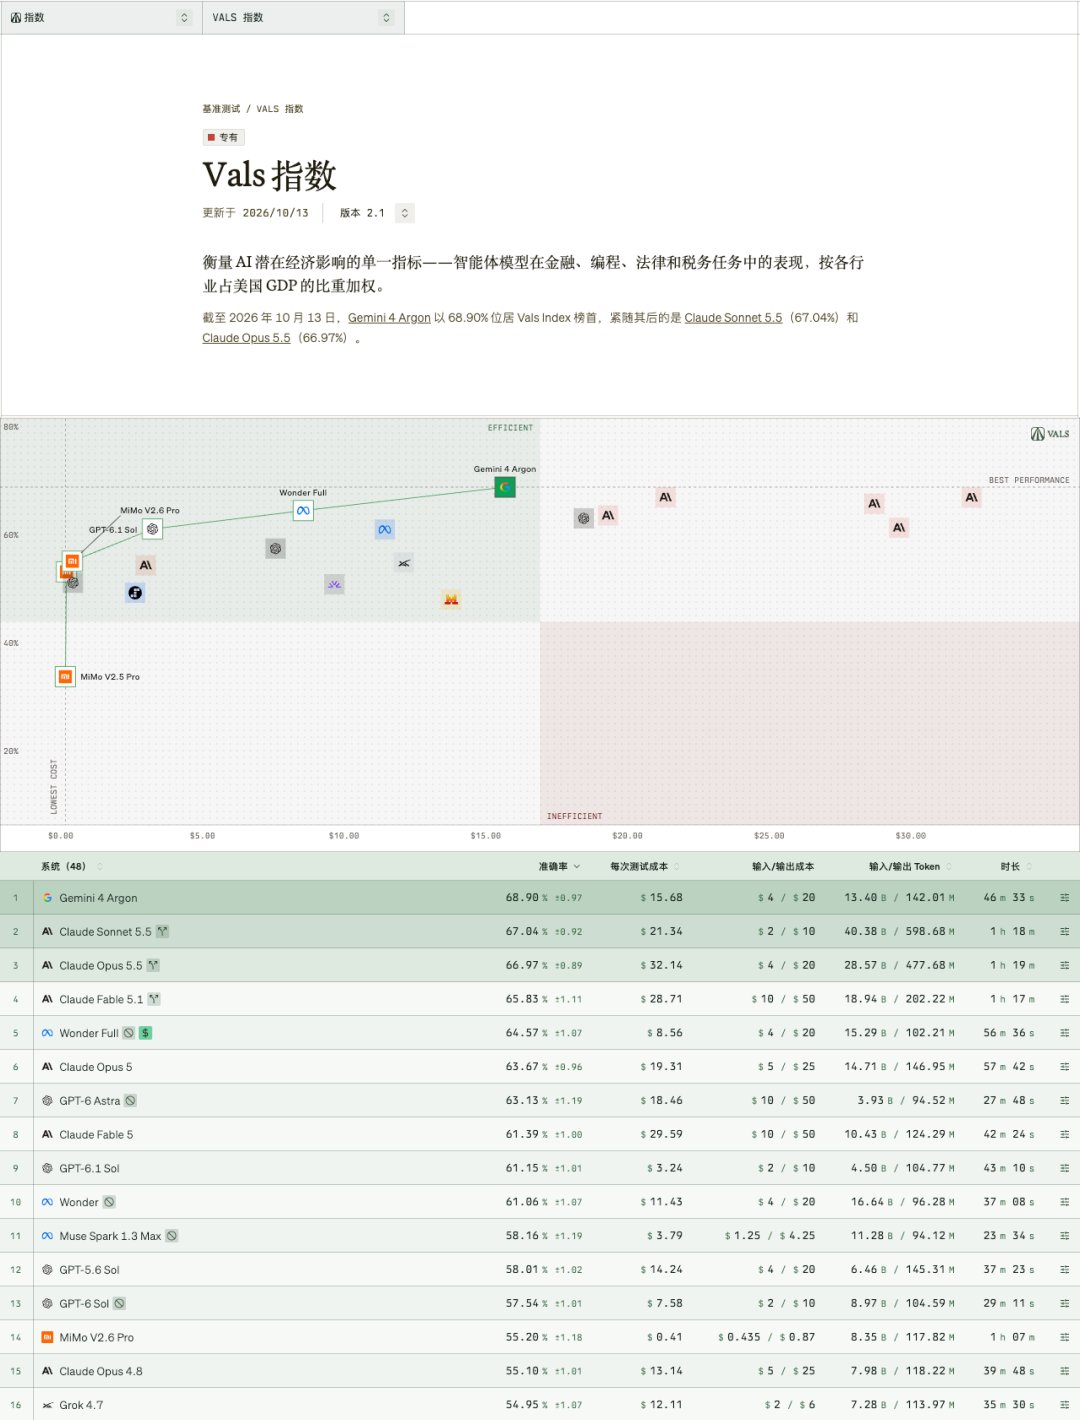Screen dimensions: 1080x1420
Task: Open the VALS 指数 dropdown
Action: tap(303, 18)
